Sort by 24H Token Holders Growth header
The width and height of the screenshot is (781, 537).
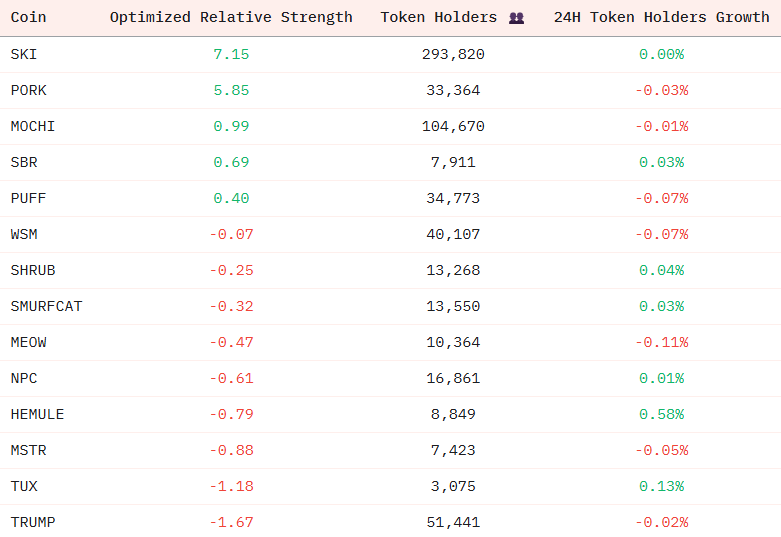click(661, 18)
